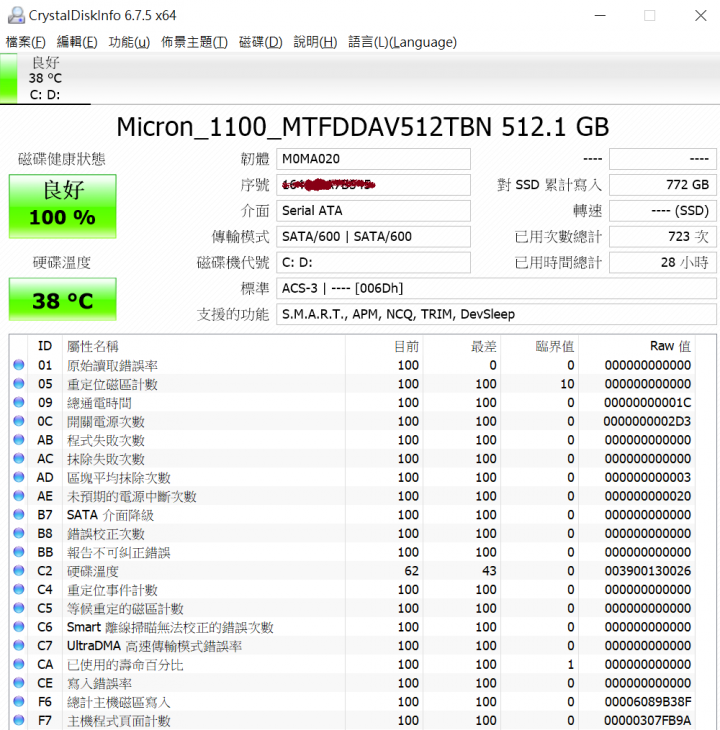Screen dimensions: 720x730
Task: Click the standard field ACS-3 | ---- [006Dh]
Action: 496,288
